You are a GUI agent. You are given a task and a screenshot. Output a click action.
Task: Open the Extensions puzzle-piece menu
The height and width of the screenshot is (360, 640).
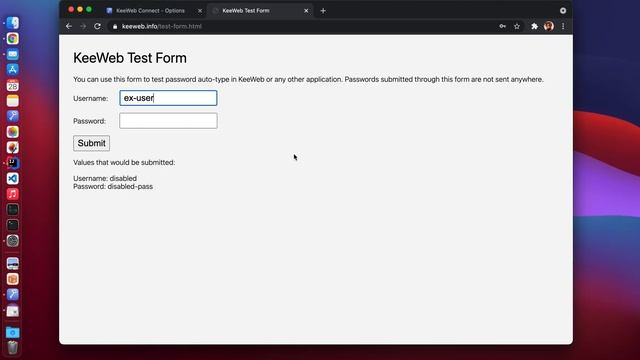click(x=534, y=26)
